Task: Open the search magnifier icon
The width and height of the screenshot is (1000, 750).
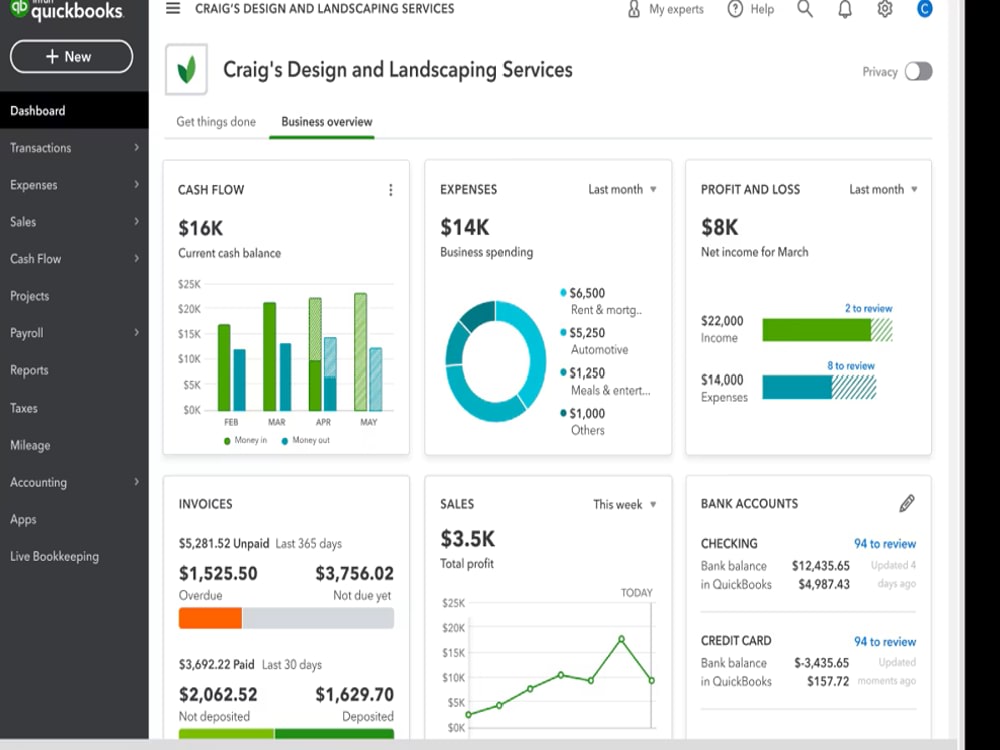Action: [805, 9]
